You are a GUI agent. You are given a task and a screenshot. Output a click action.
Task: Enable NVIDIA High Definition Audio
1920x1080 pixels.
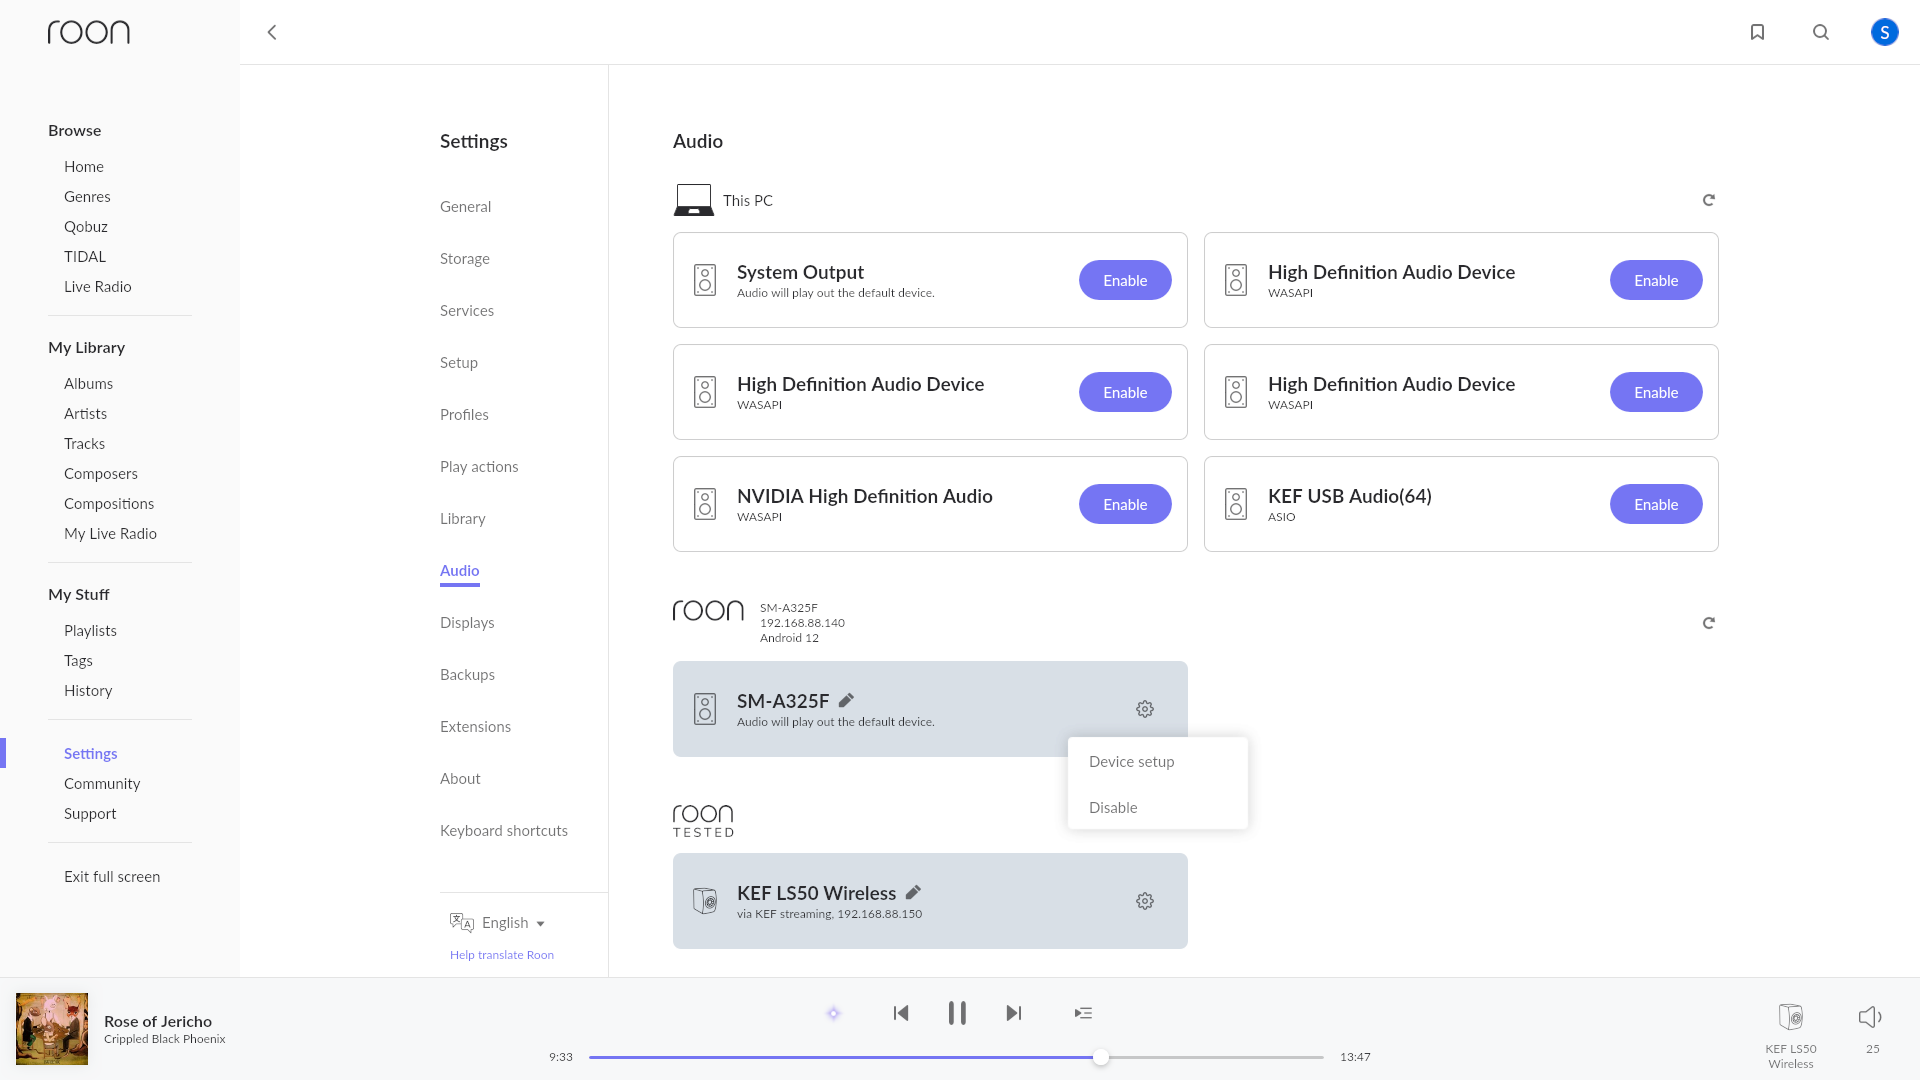click(x=1125, y=504)
